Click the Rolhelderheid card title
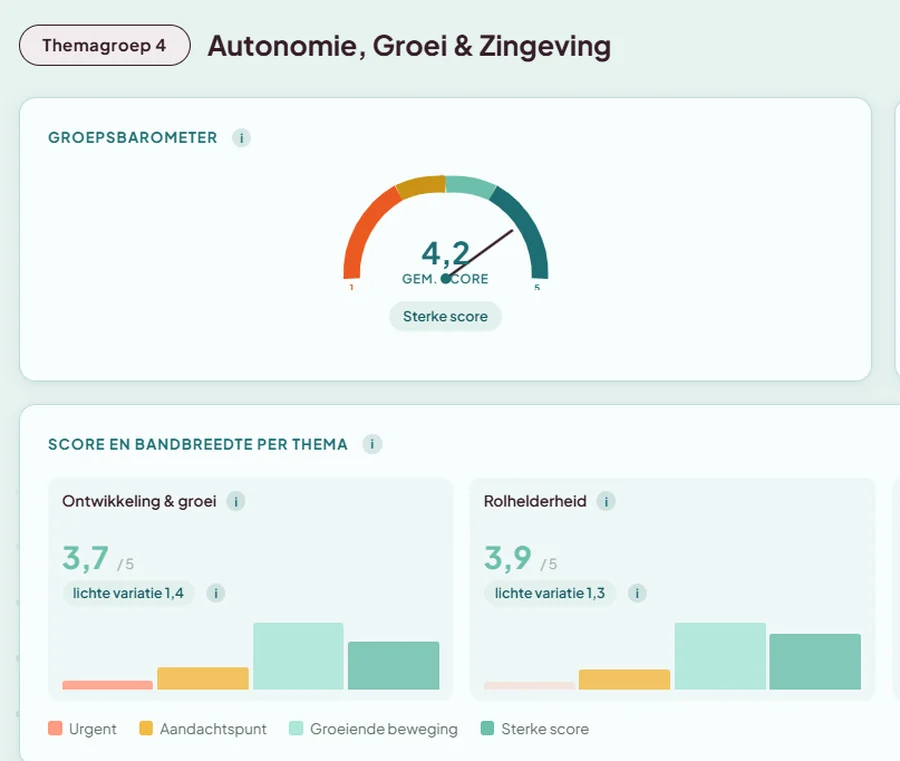Screen dimensions: 900x761 pyautogui.click(x=535, y=501)
